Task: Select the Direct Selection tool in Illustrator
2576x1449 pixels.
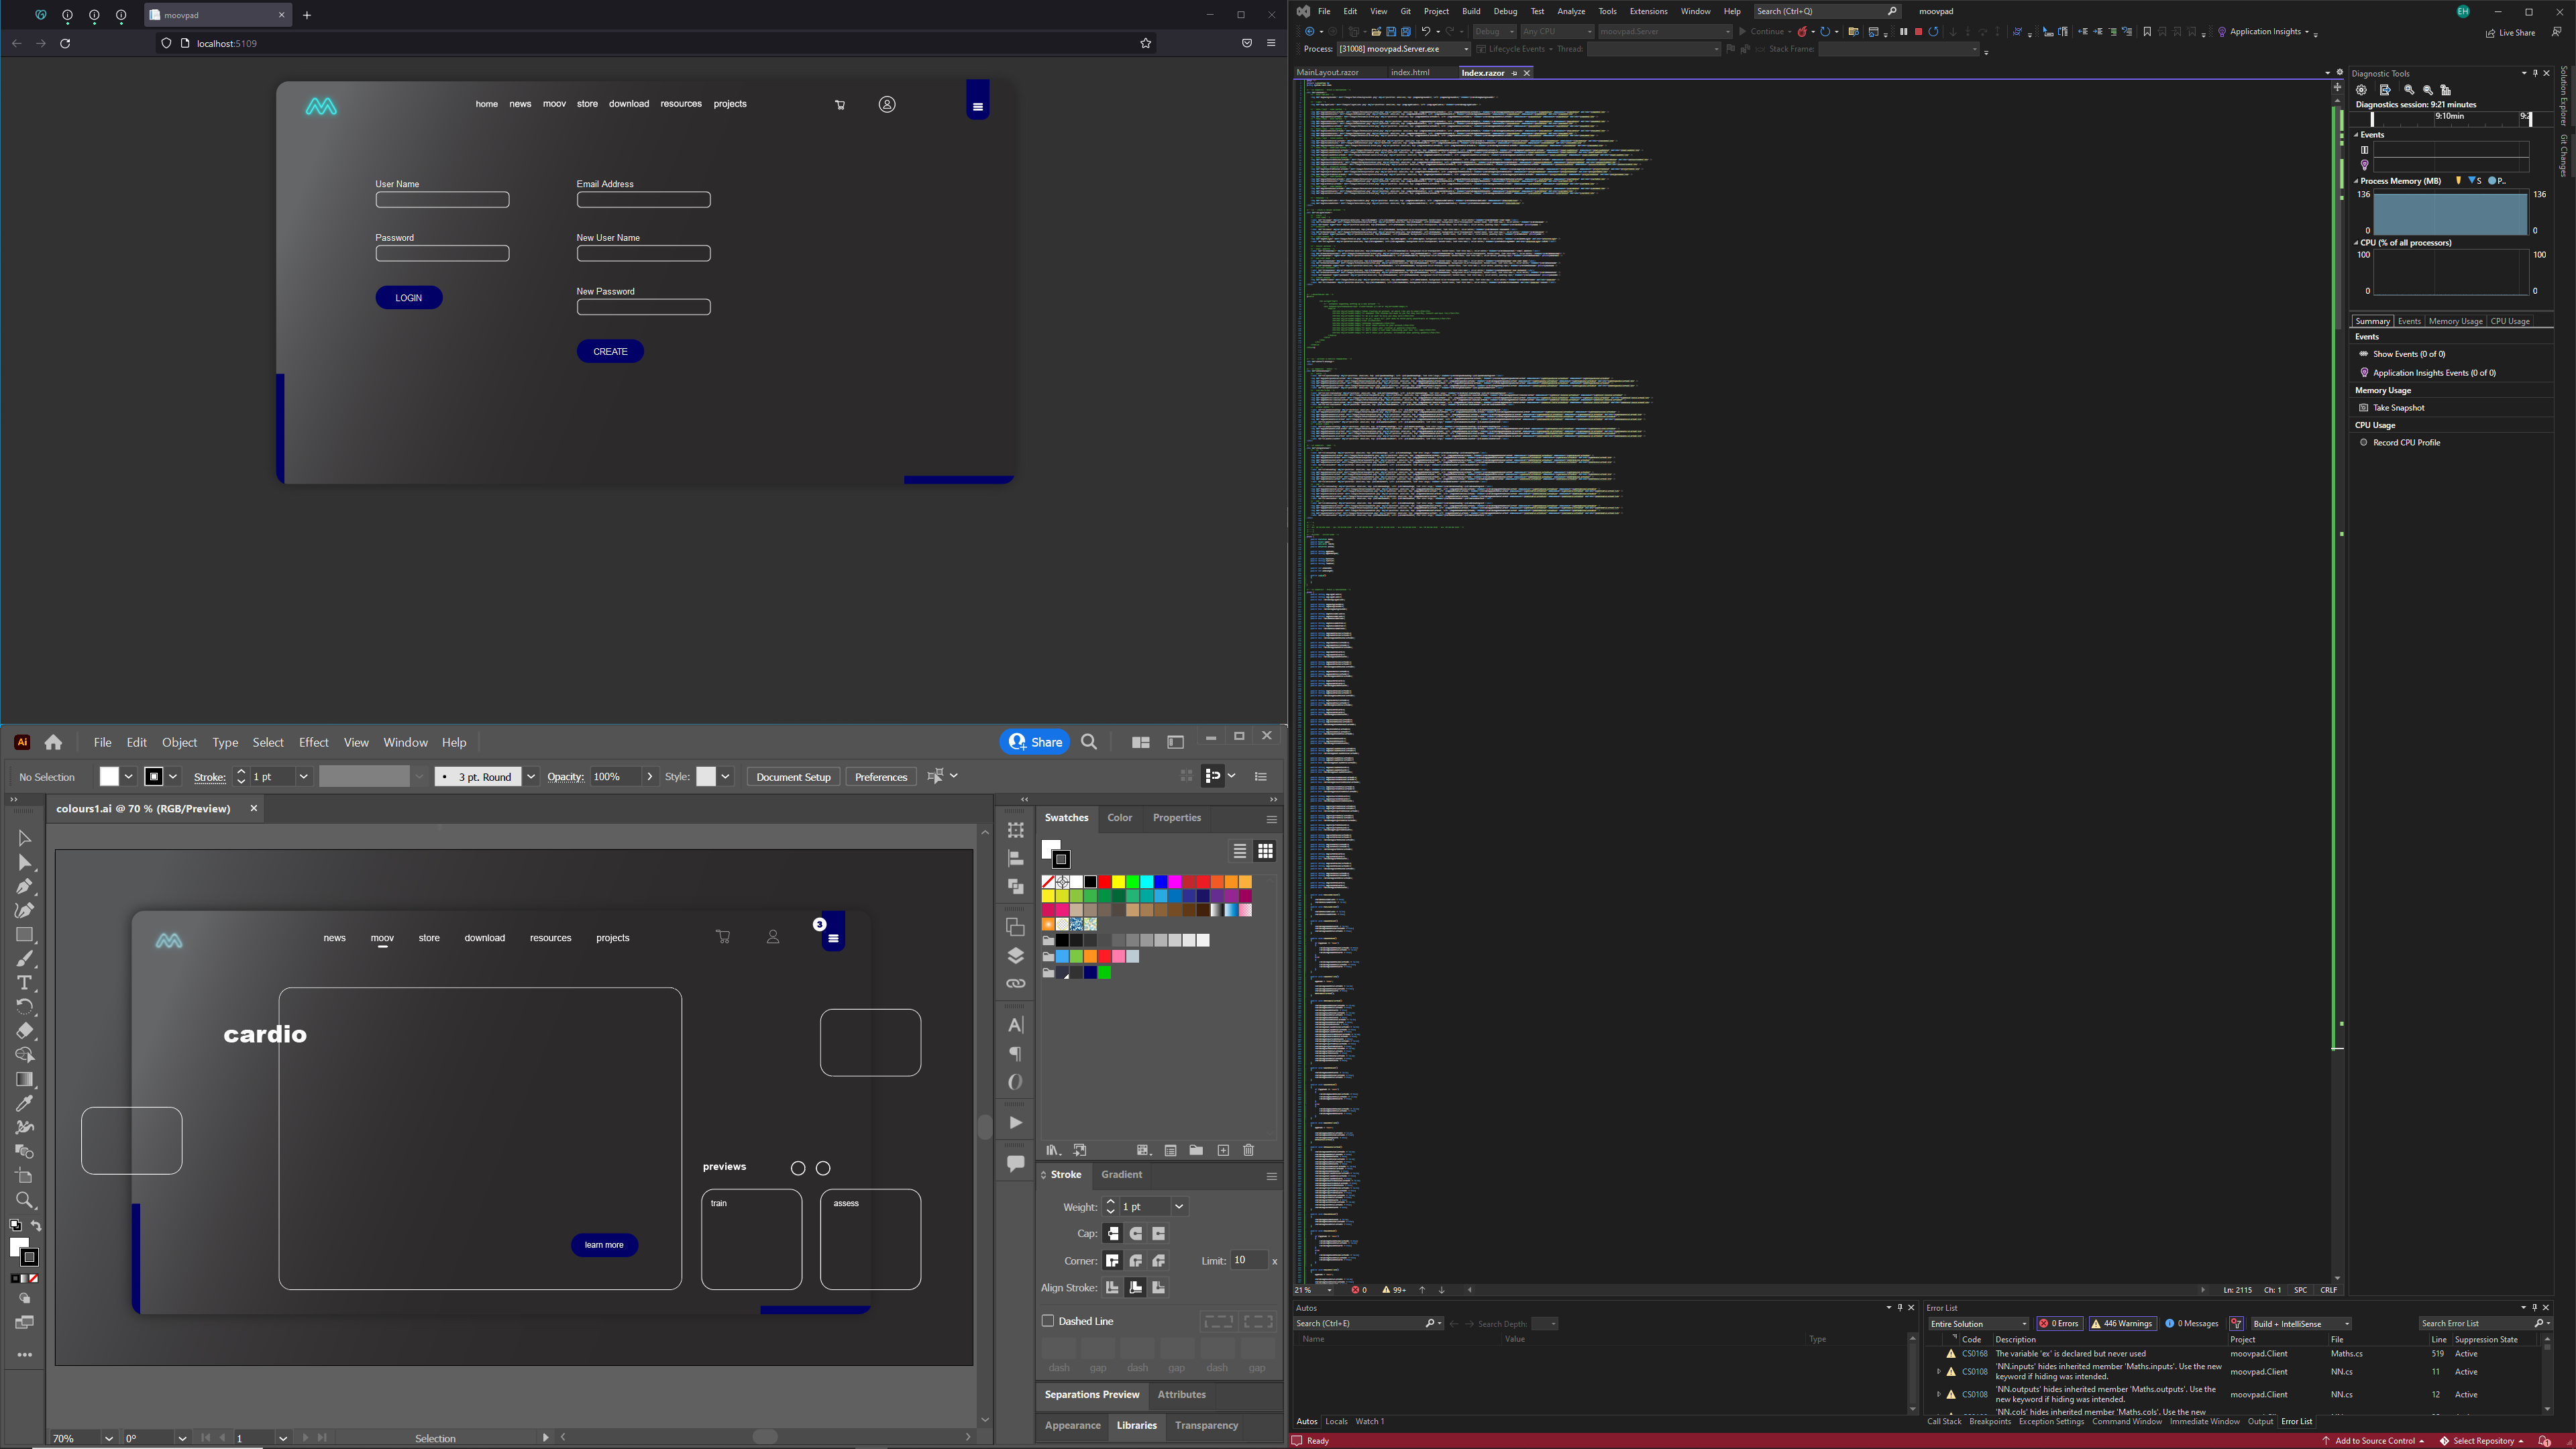Action: click(25, 862)
